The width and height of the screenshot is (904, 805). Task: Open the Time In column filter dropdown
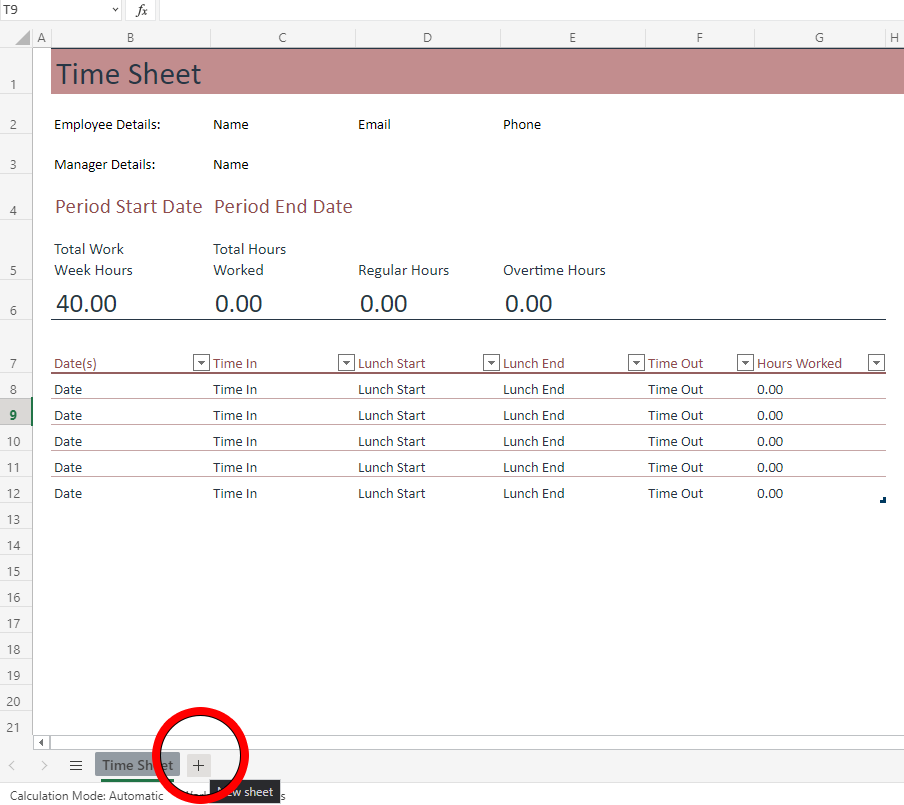point(346,363)
